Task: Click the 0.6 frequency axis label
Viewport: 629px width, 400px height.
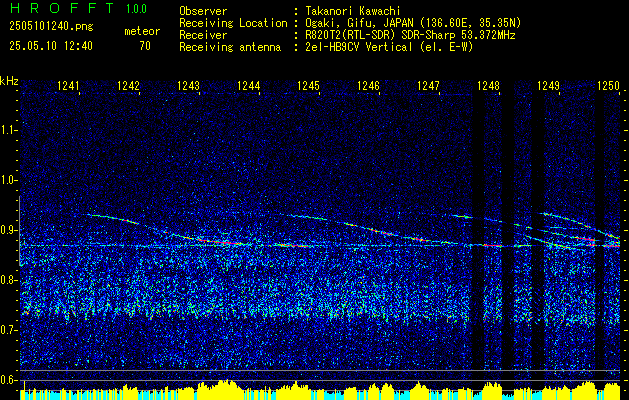Action: click(9, 380)
